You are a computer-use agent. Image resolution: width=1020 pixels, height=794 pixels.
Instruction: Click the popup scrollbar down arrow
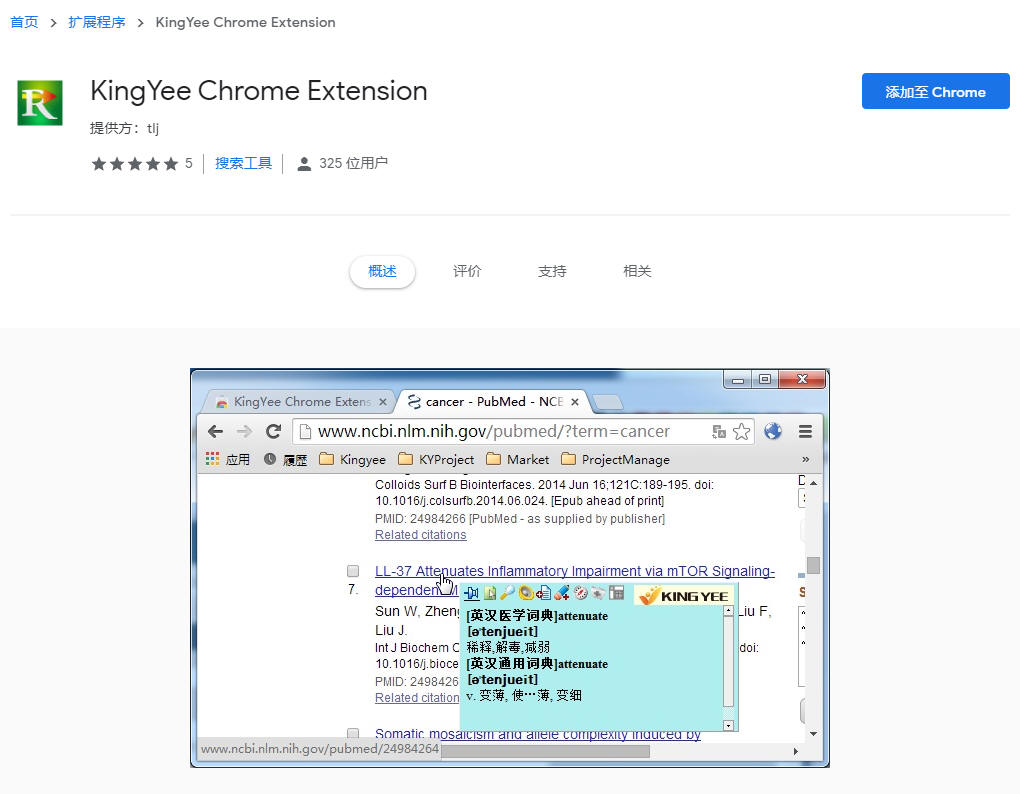(729, 725)
